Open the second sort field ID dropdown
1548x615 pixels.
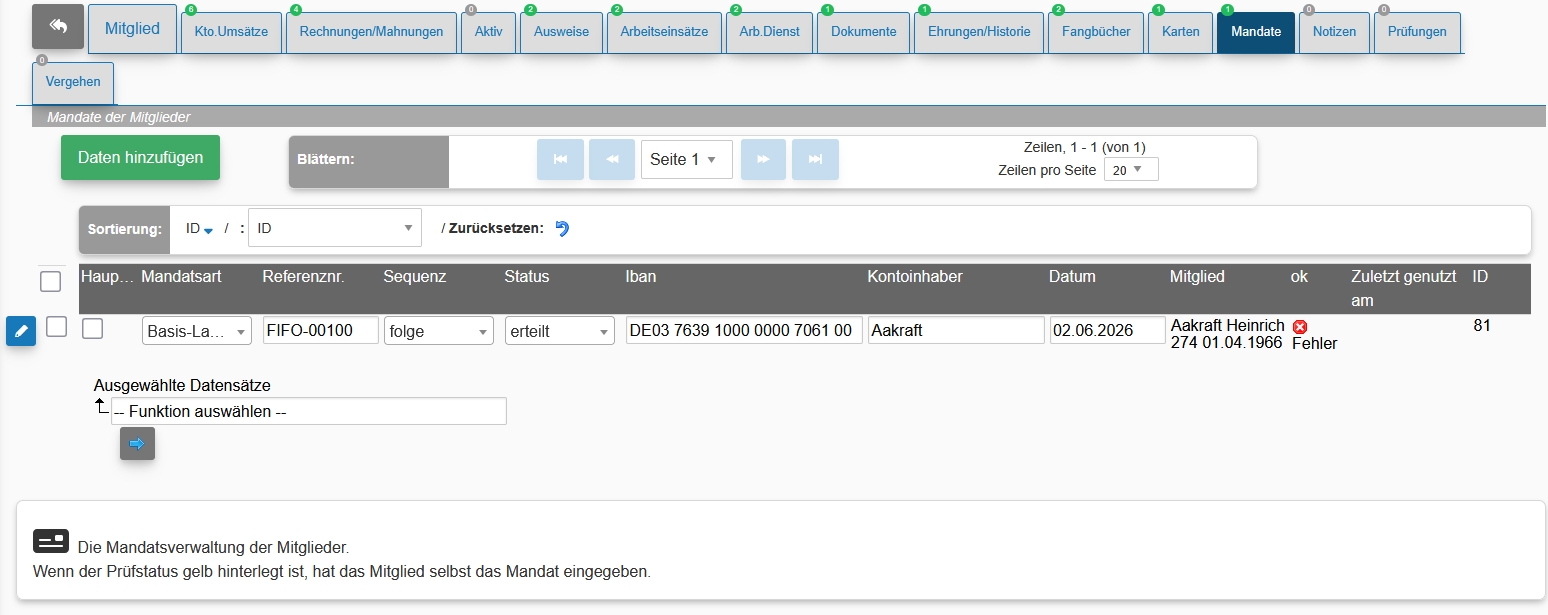click(x=335, y=228)
